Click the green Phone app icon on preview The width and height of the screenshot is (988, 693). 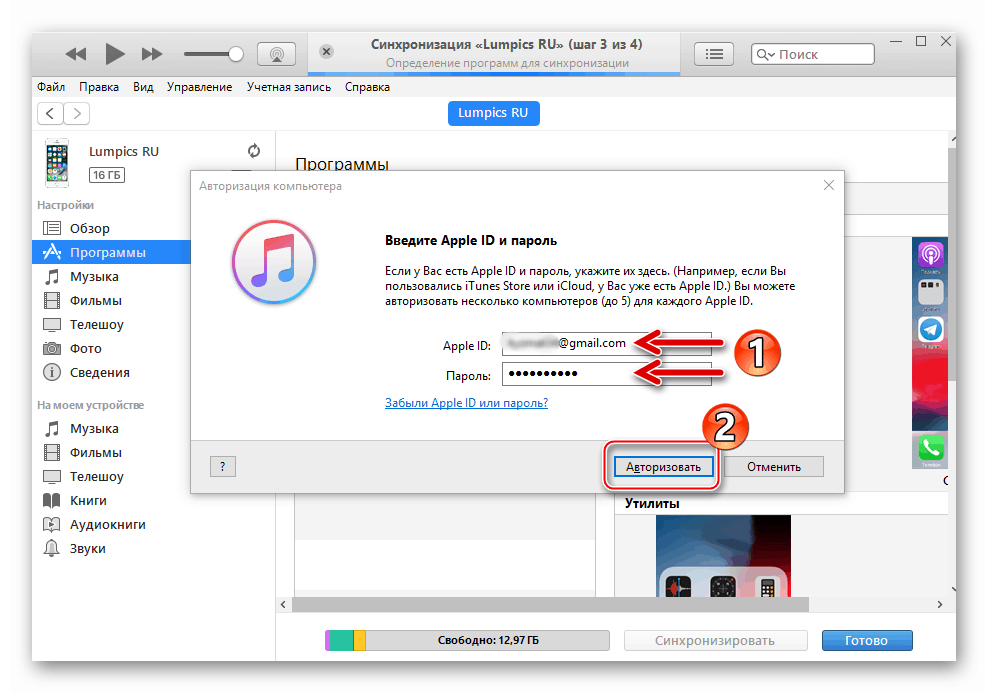930,448
